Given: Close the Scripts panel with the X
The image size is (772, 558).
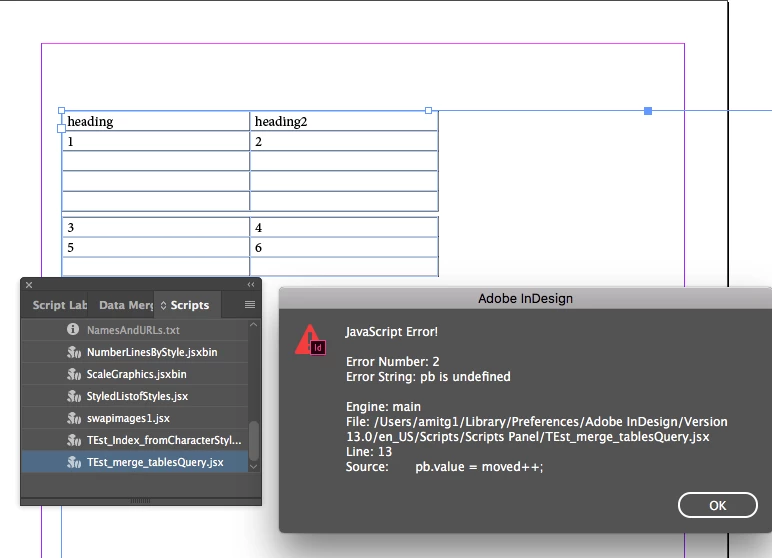Looking at the screenshot, I should pyautogui.click(x=29, y=285).
